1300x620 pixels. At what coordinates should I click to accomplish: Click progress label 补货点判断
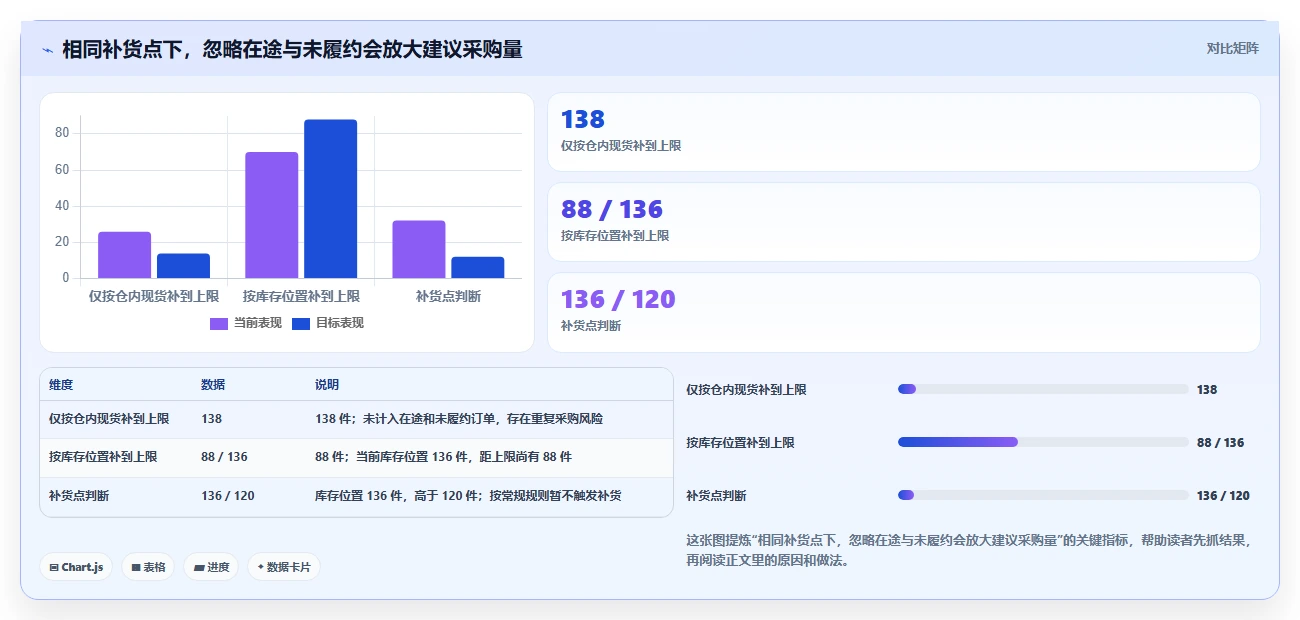716,495
